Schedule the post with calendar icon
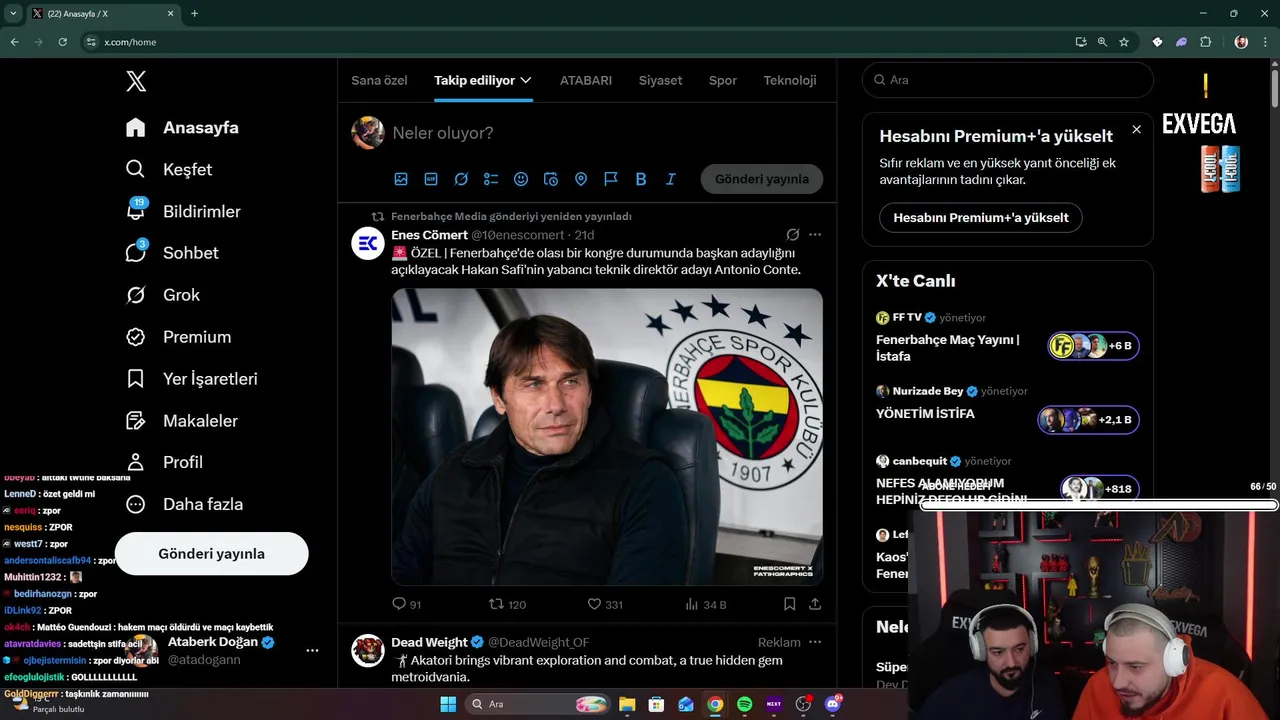The height and width of the screenshot is (720, 1280). (551, 179)
